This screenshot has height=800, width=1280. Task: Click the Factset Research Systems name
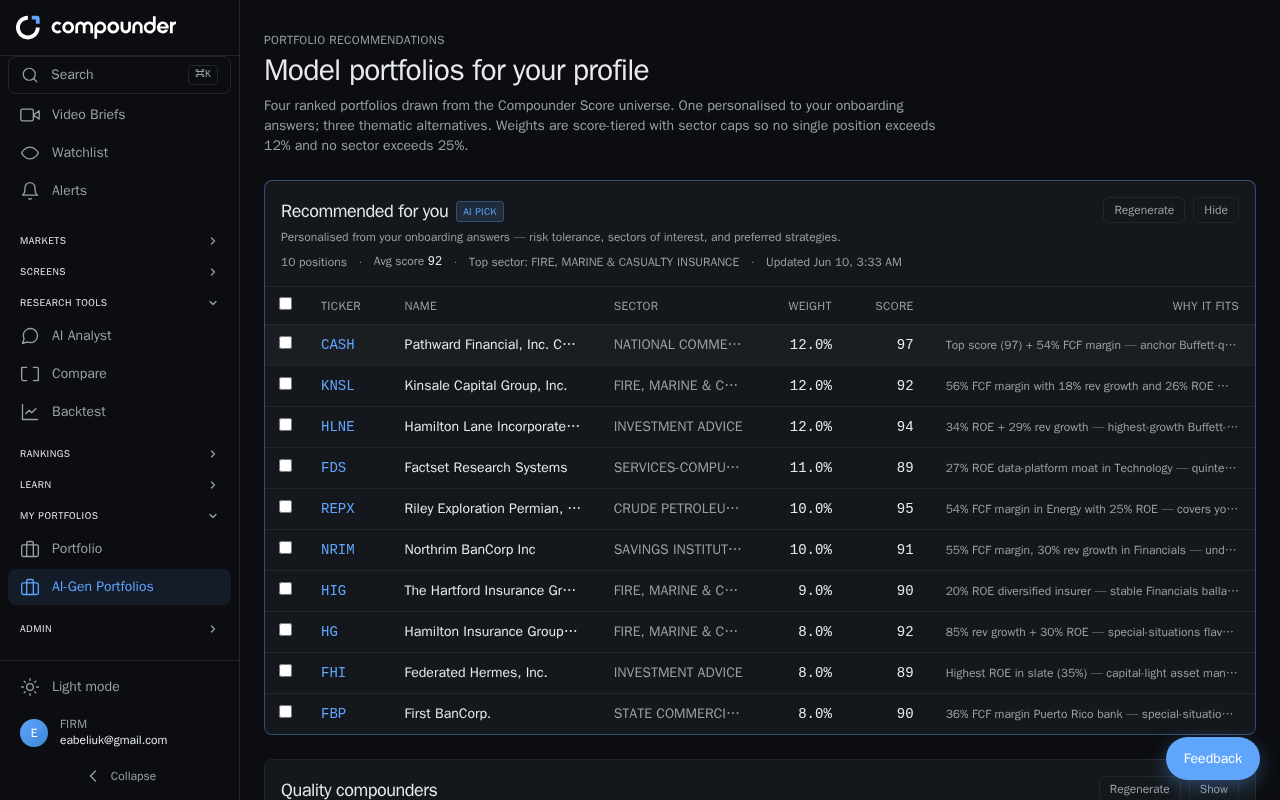[x=486, y=467]
